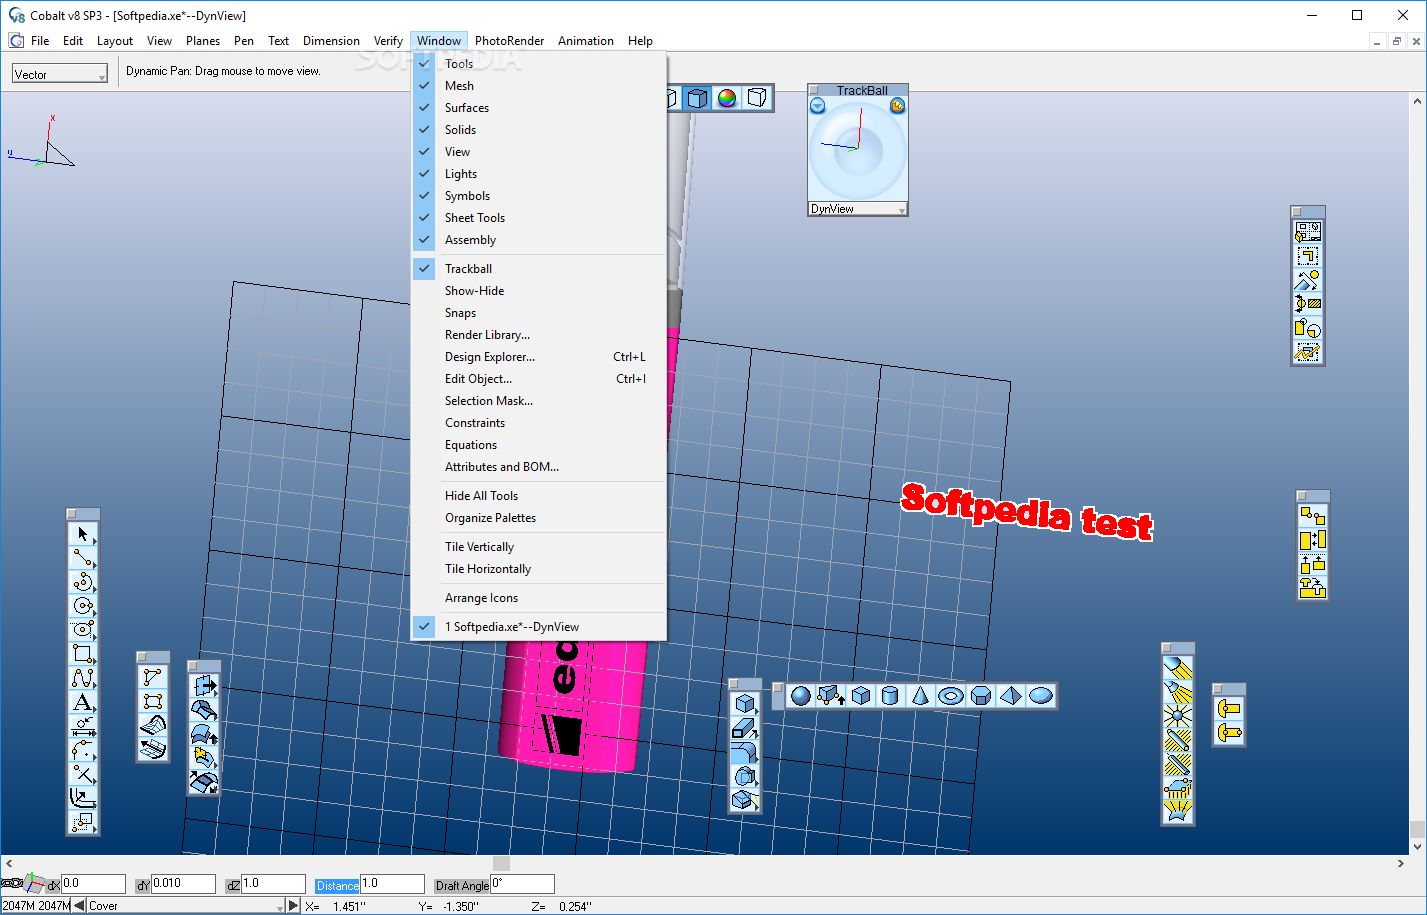Click the rainbow color render sphere icon

[727, 98]
